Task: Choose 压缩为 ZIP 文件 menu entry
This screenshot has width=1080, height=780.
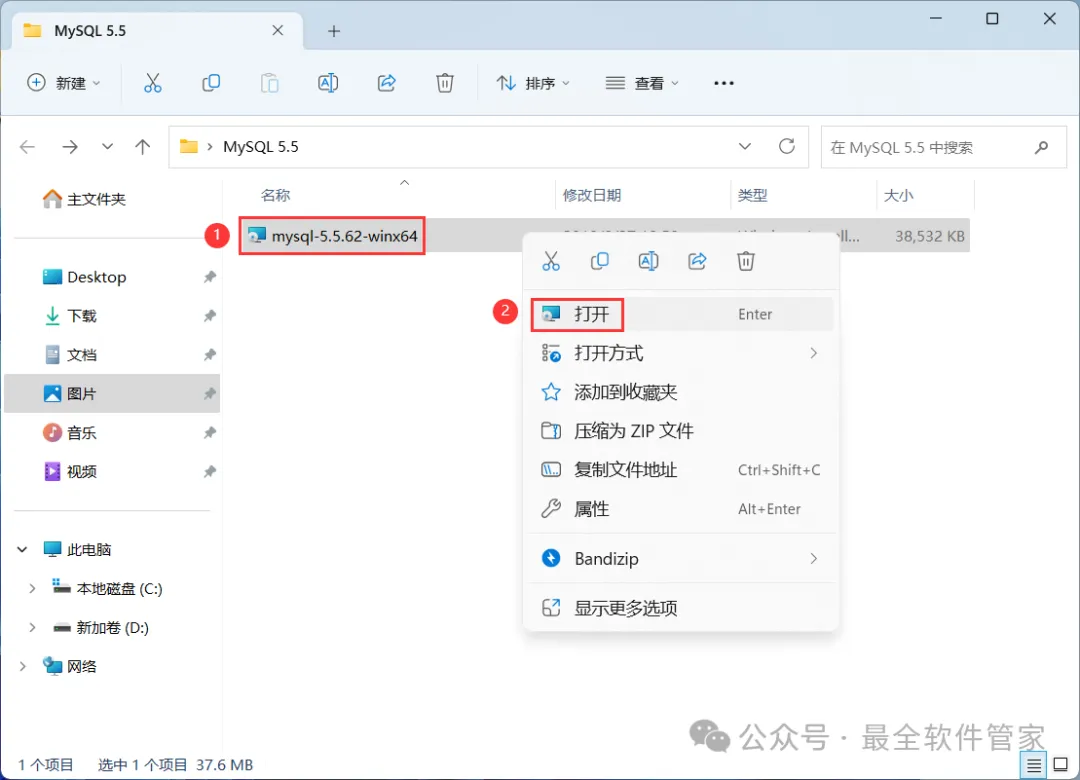Action: coord(681,431)
